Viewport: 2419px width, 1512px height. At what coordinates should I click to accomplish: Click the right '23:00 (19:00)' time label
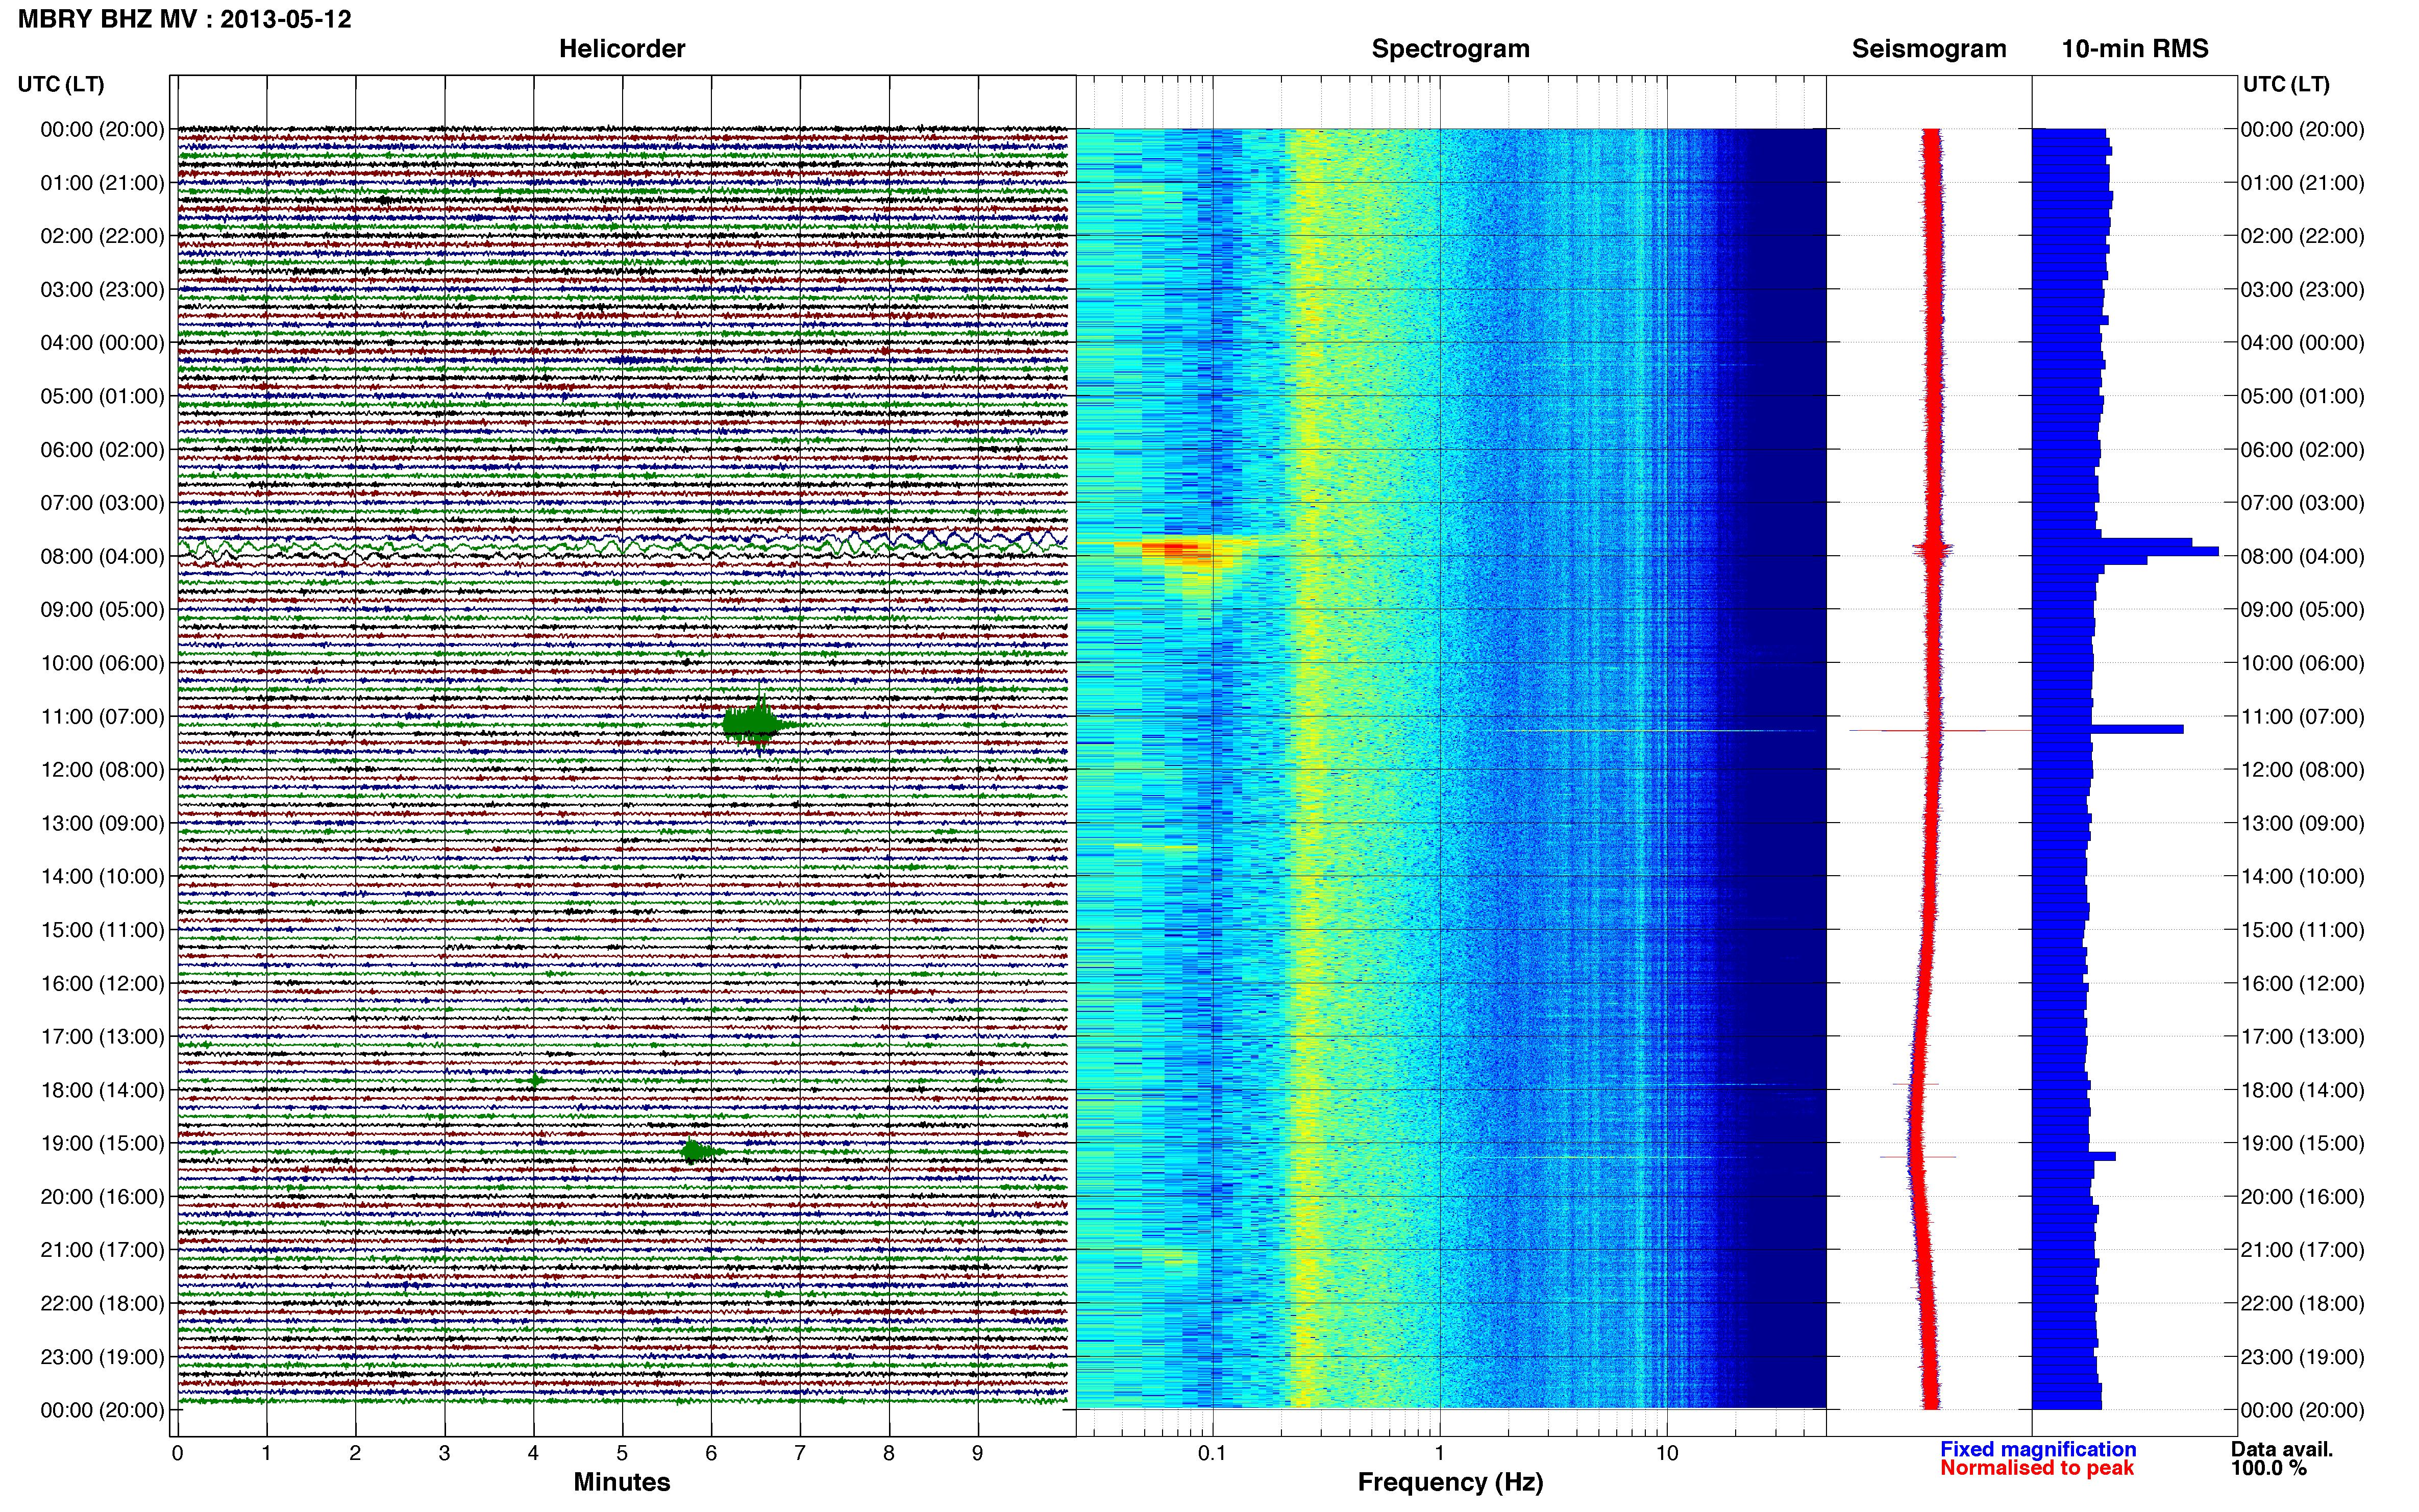click(x=2302, y=1357)
